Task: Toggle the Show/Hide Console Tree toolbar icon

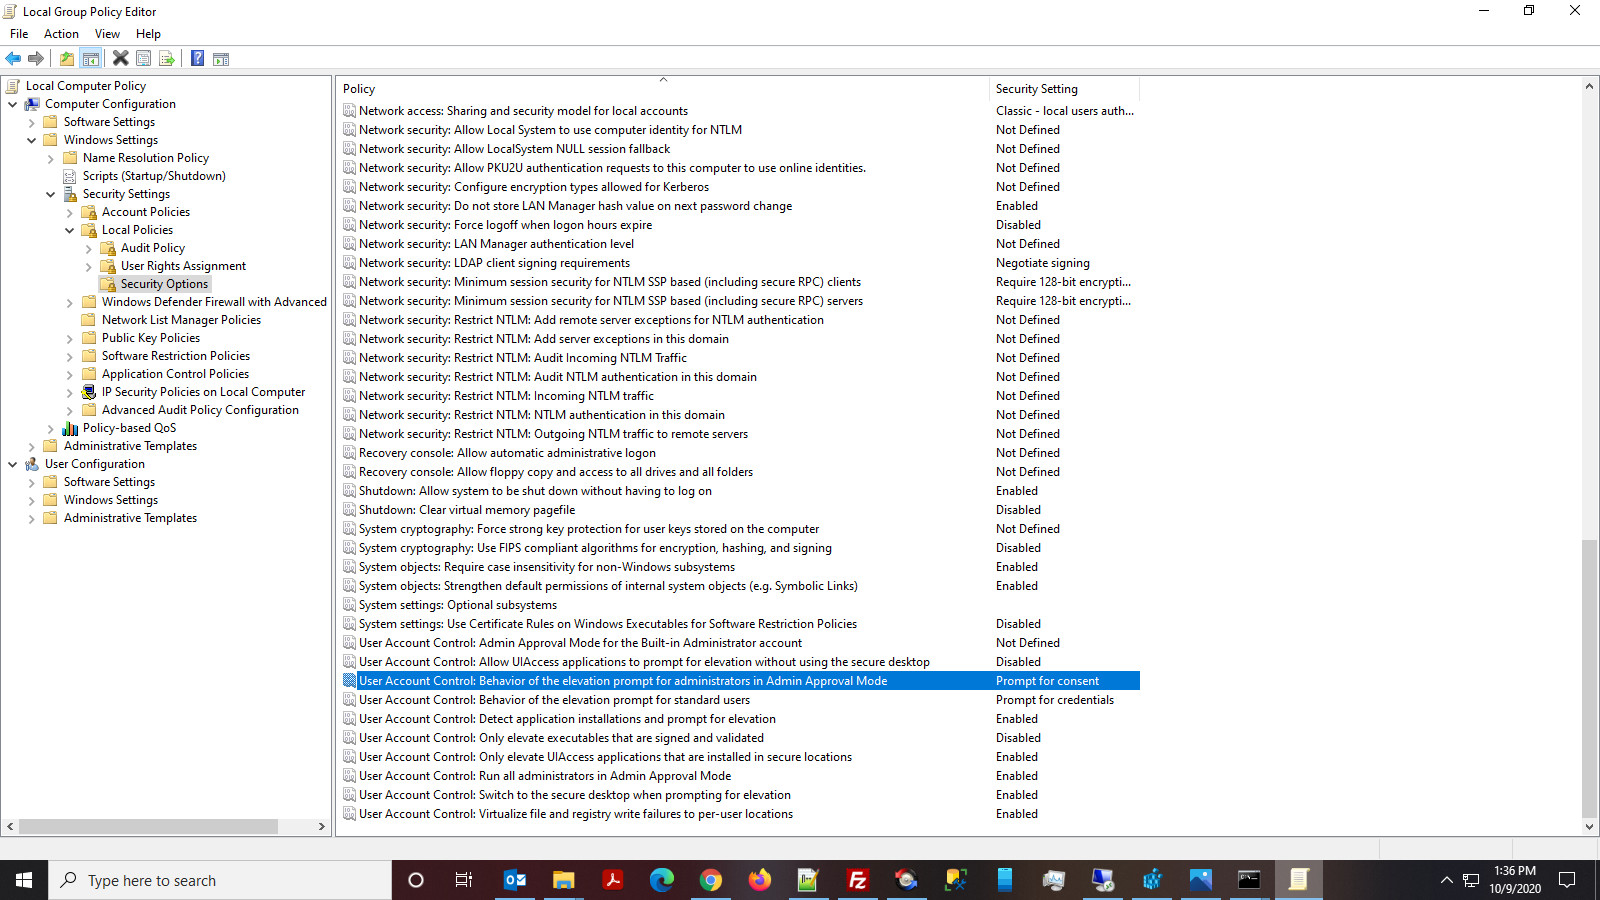Action: [91, 58]
